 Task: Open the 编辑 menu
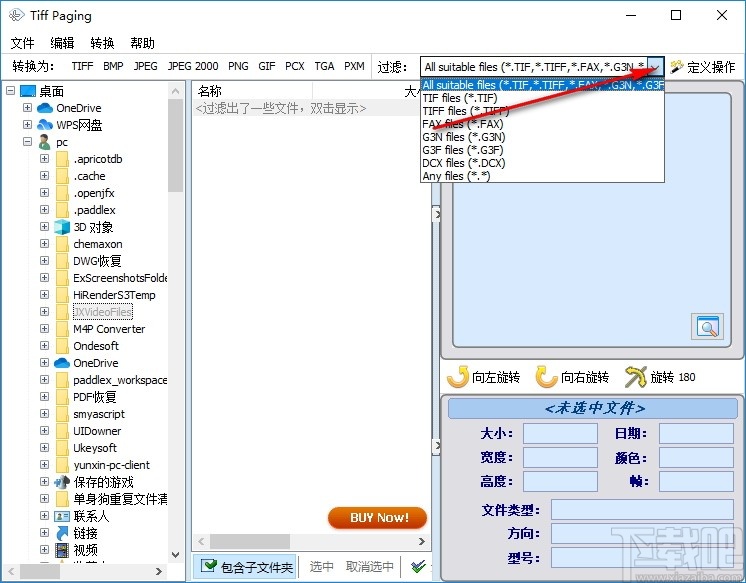point(62,43)
